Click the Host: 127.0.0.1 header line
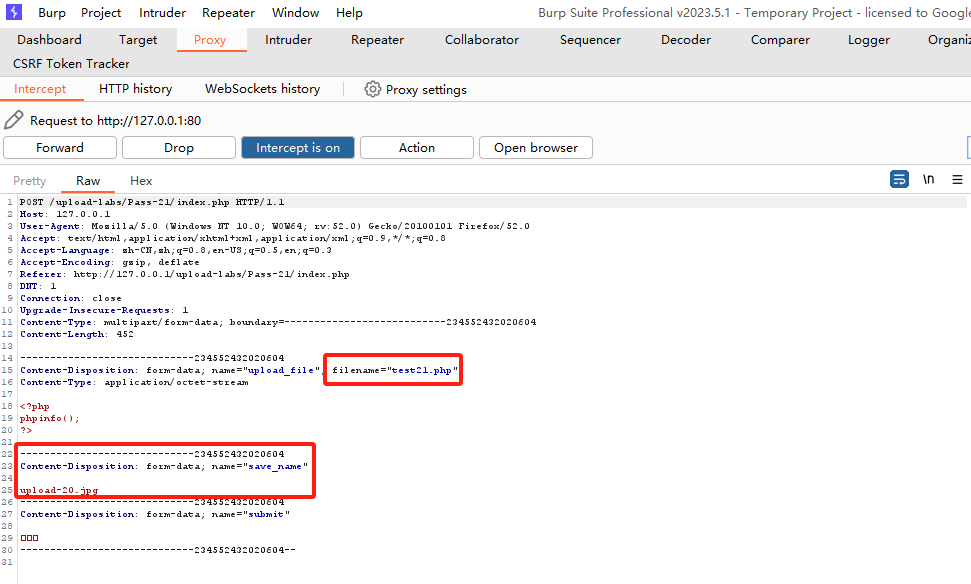This screenshot has height=584, width=971. pyautogui.click(x=65, y=214)
